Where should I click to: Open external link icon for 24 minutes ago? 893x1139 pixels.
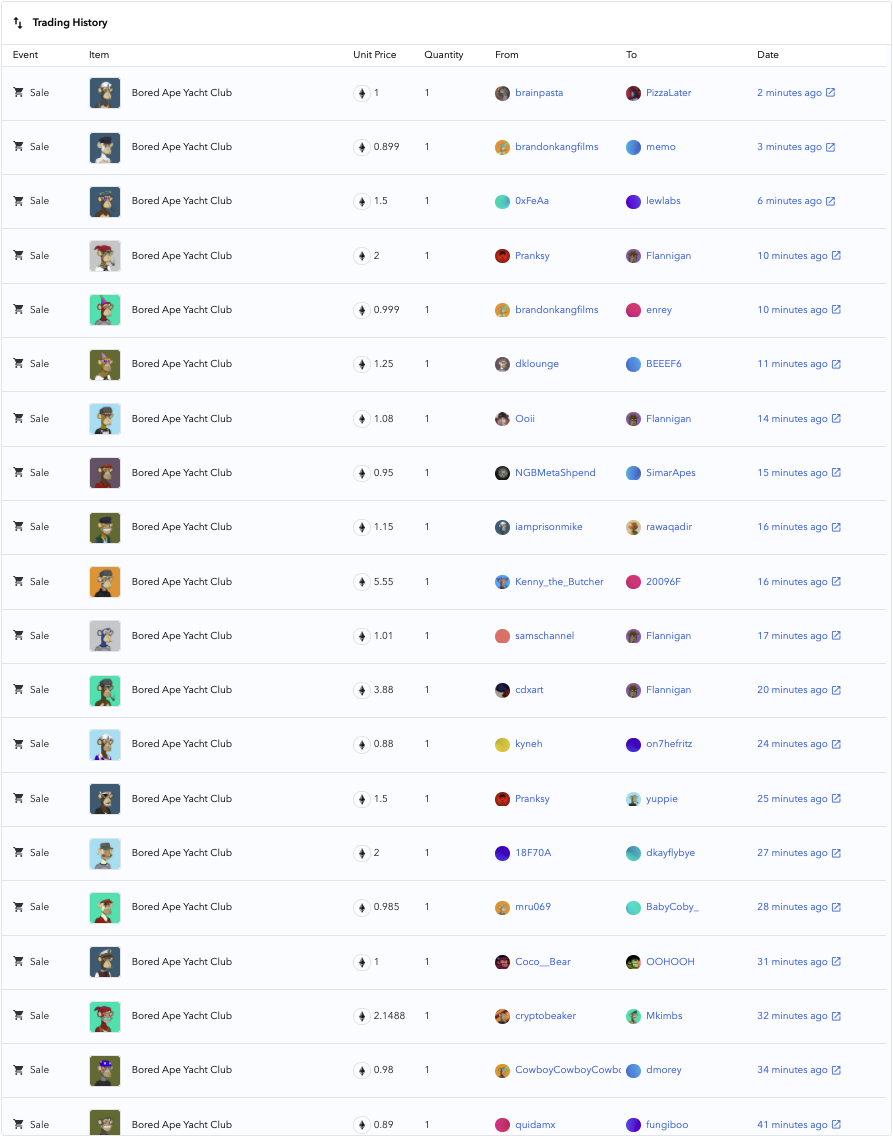(836, 744)
